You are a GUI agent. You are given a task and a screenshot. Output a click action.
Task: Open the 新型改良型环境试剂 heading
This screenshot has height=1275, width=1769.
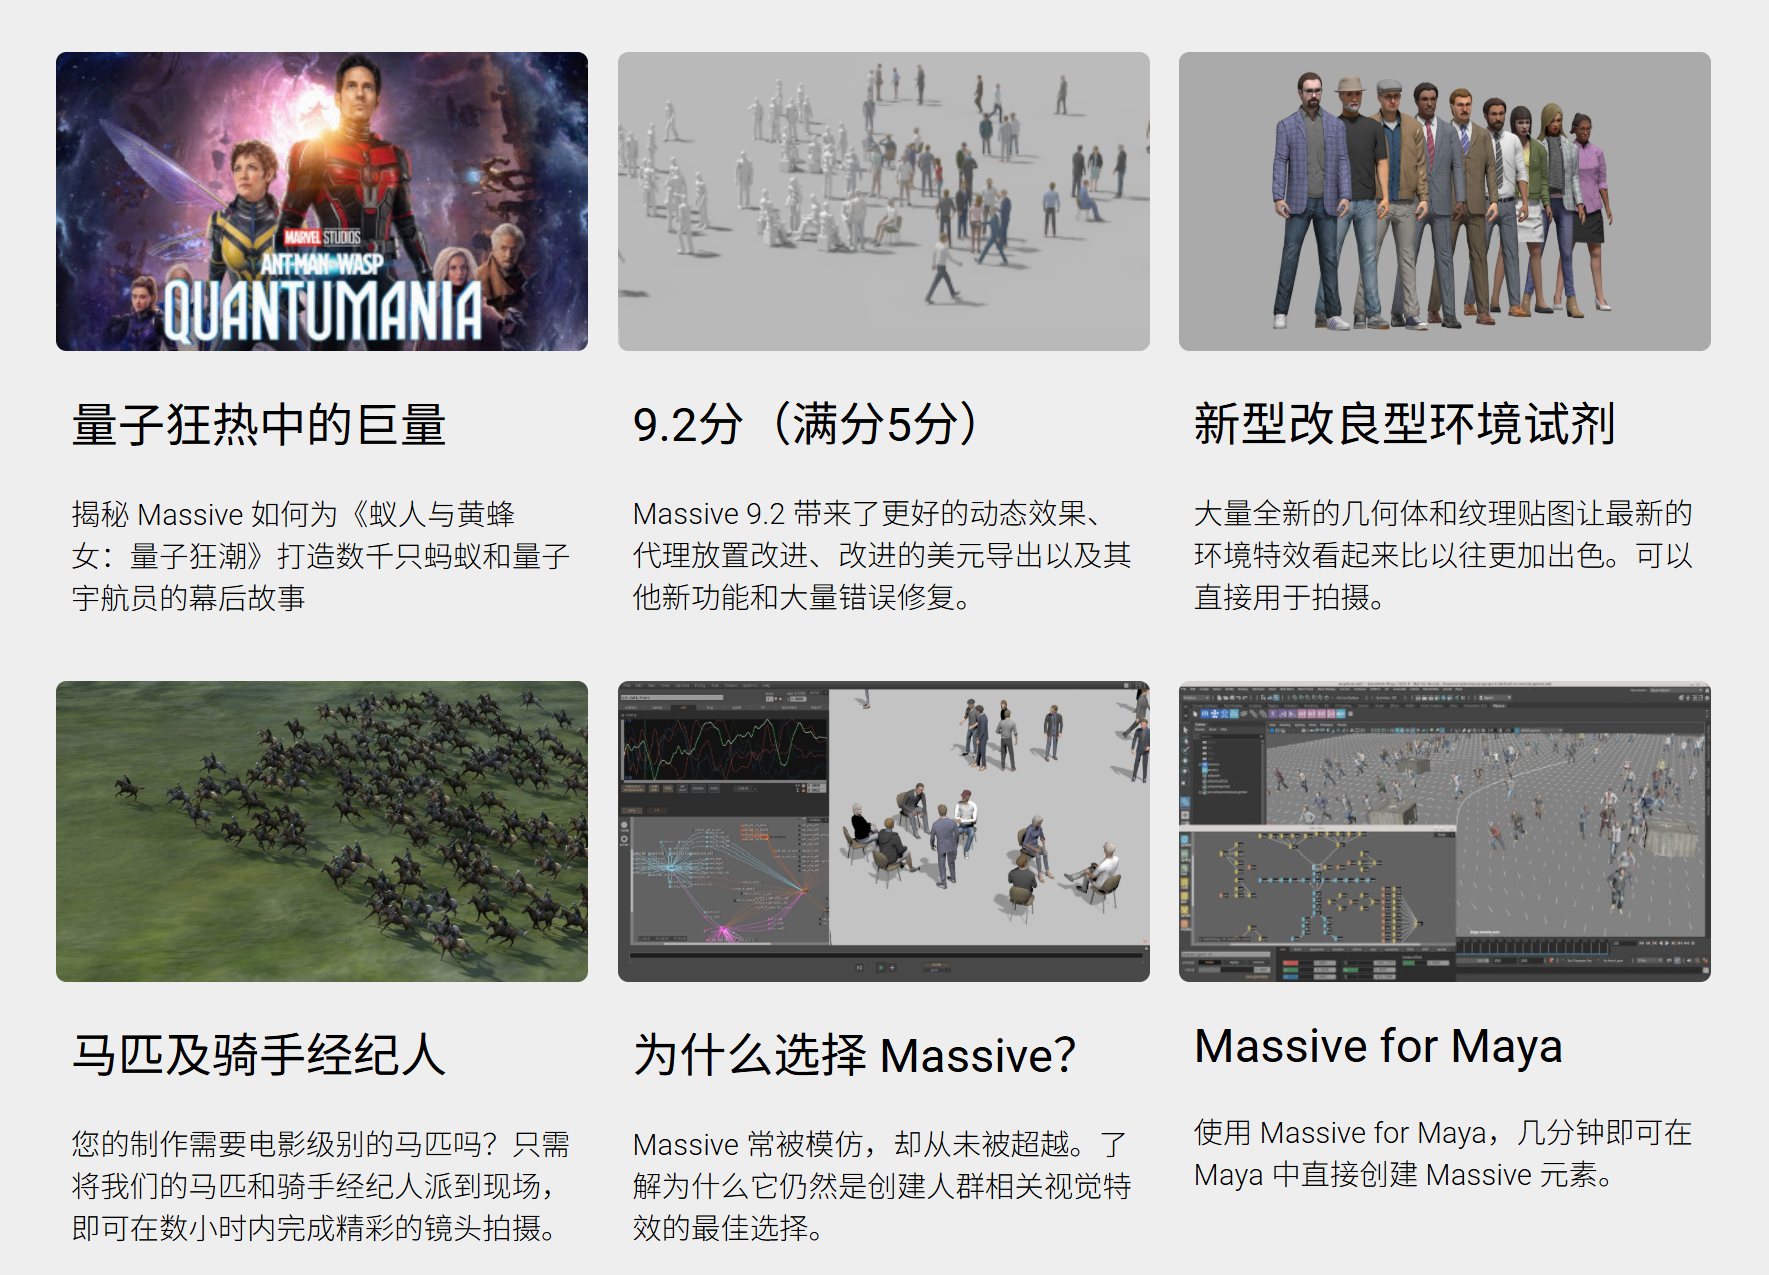click(1405, 424)
